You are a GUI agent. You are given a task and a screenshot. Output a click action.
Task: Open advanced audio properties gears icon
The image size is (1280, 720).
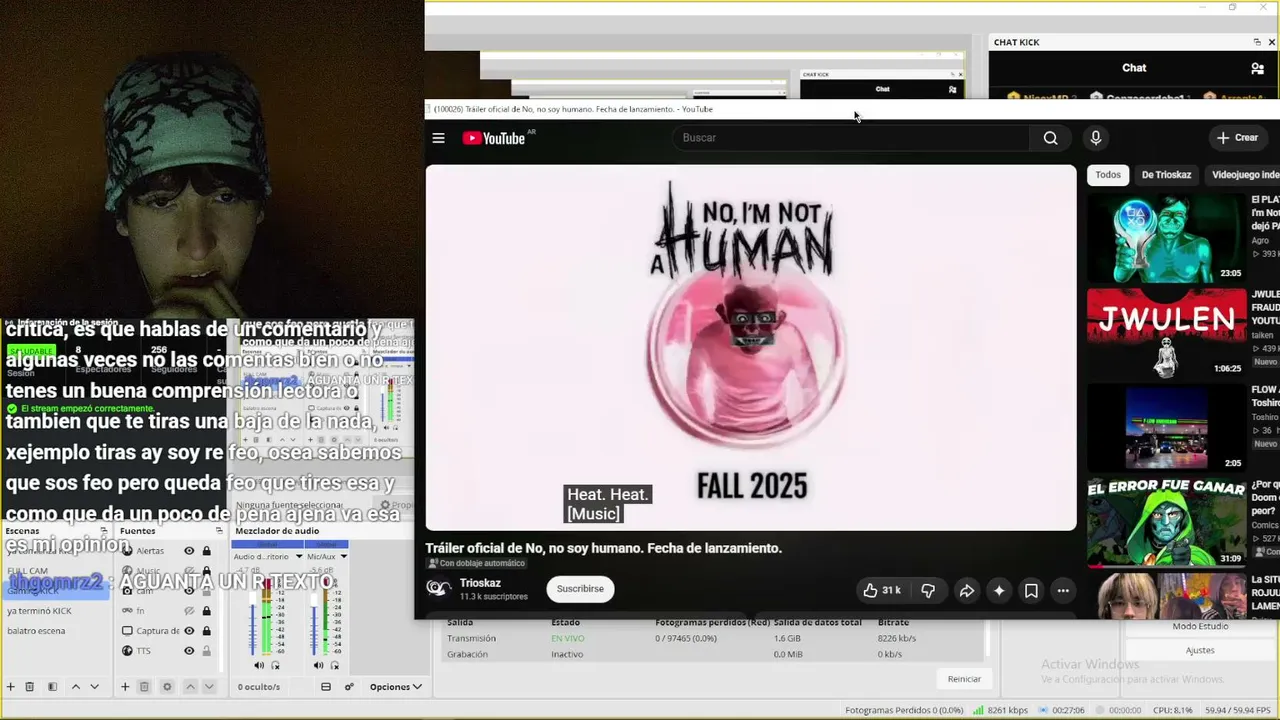(x=349, y=687)
